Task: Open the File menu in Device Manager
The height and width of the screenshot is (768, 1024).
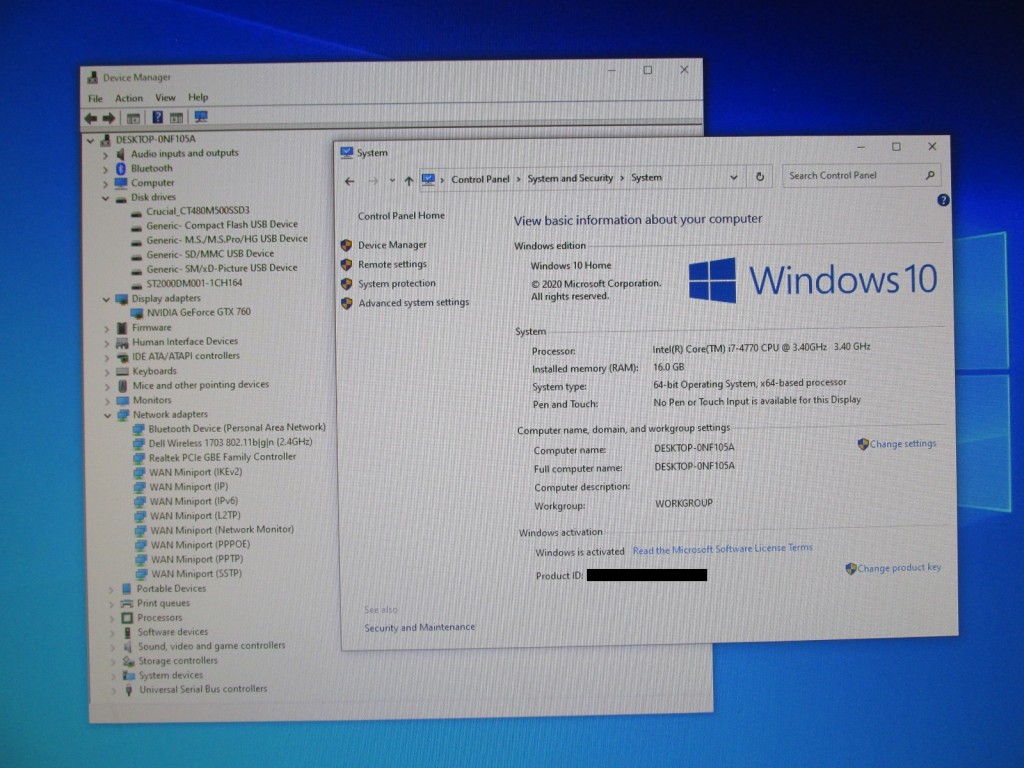Action: (95, 99)
